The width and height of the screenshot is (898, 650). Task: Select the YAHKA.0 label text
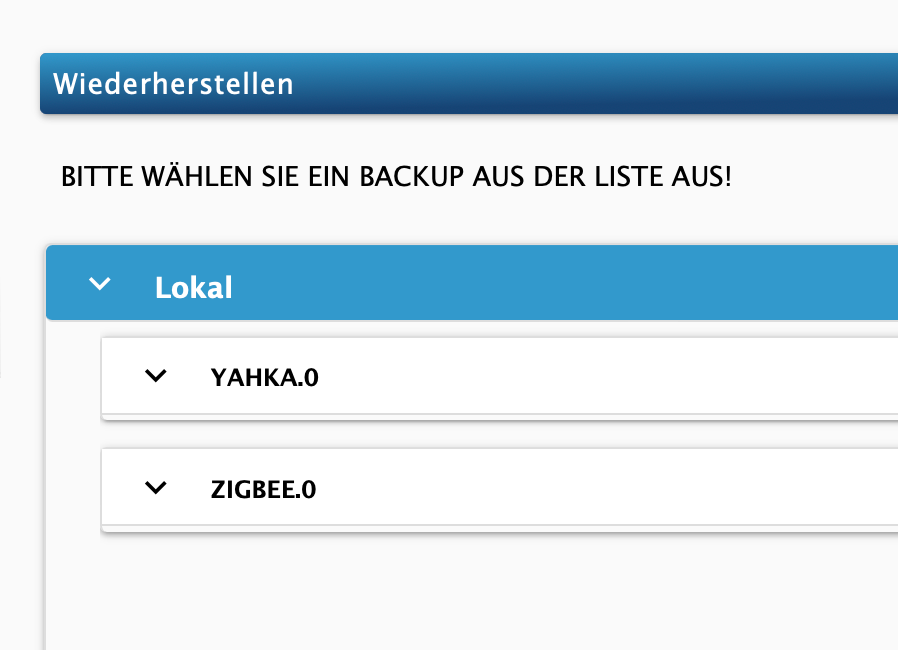265,377
